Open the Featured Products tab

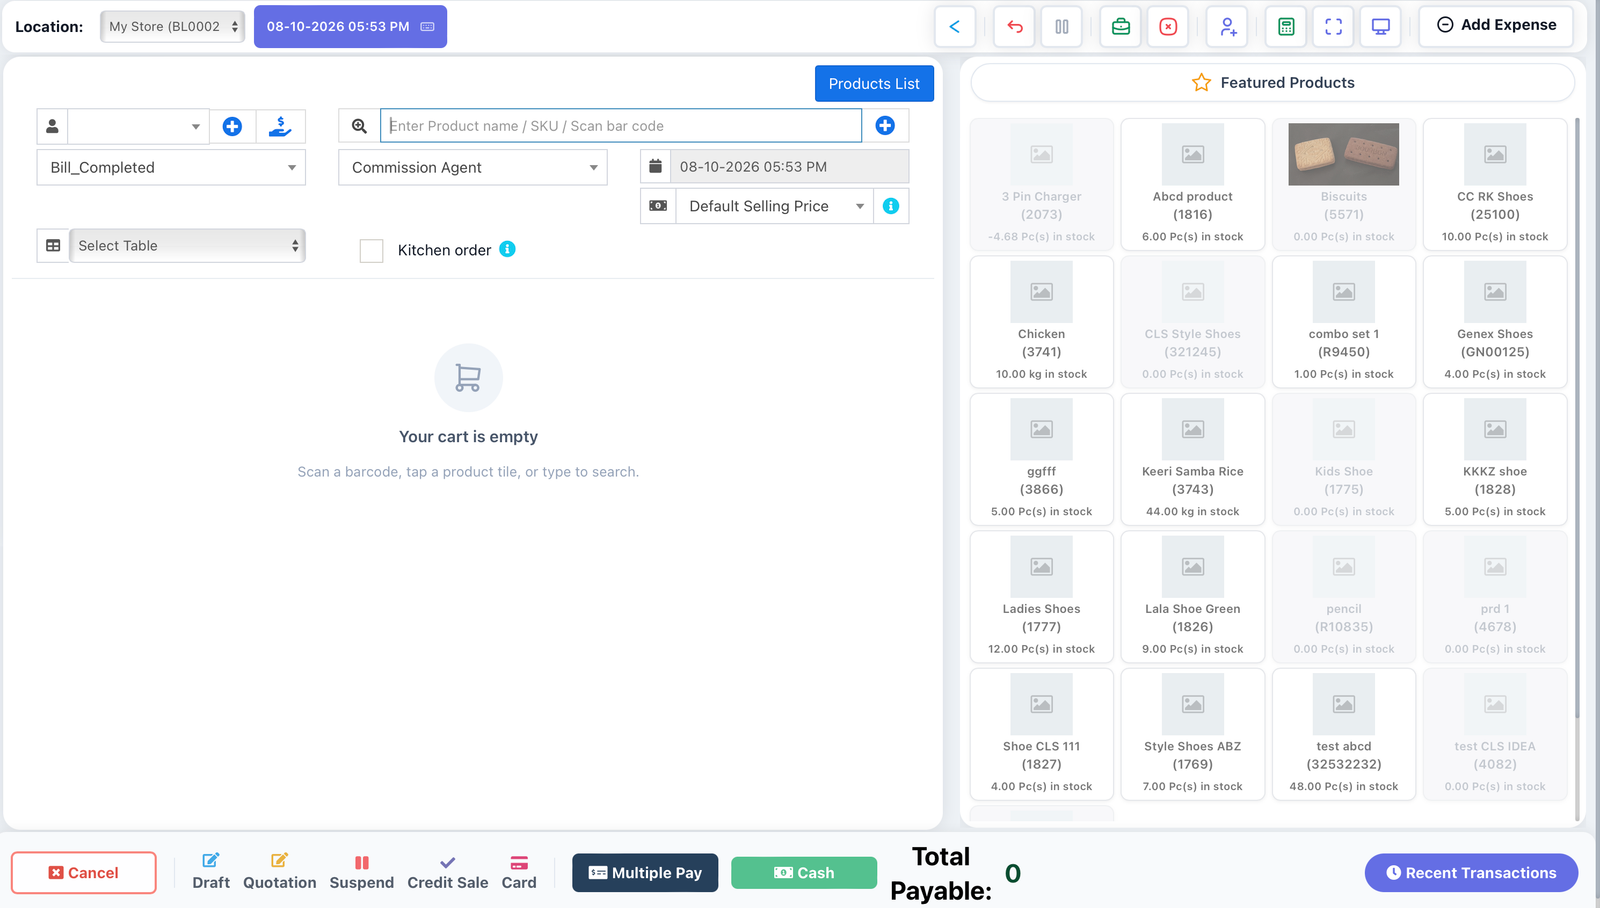[1273, 83]
